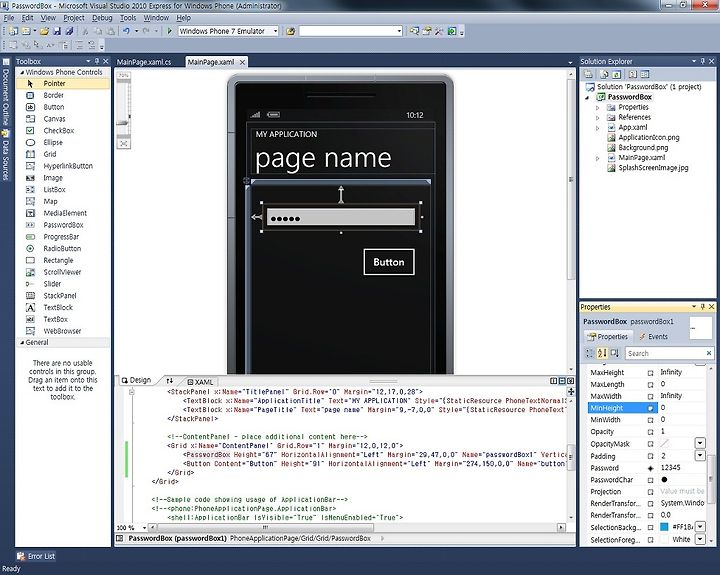Switch to the MainPage.xaml.cs tab

pyautogui.click(x=144, y=62)
